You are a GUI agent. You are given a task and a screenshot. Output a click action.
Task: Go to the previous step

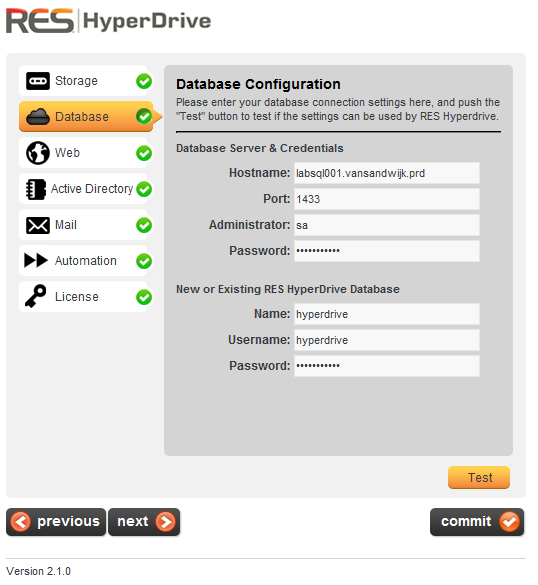(56, 522)
